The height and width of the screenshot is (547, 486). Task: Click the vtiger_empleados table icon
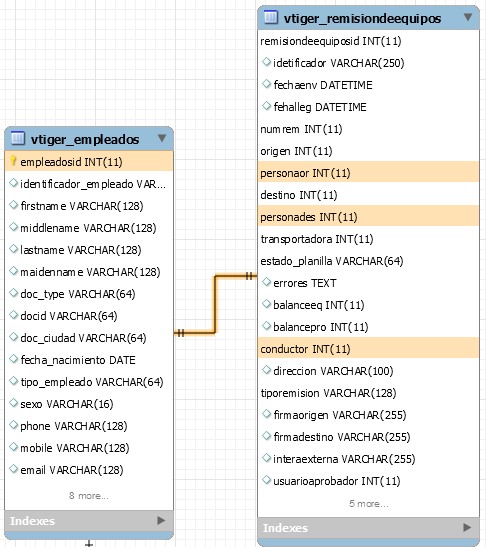click(17, 138)
